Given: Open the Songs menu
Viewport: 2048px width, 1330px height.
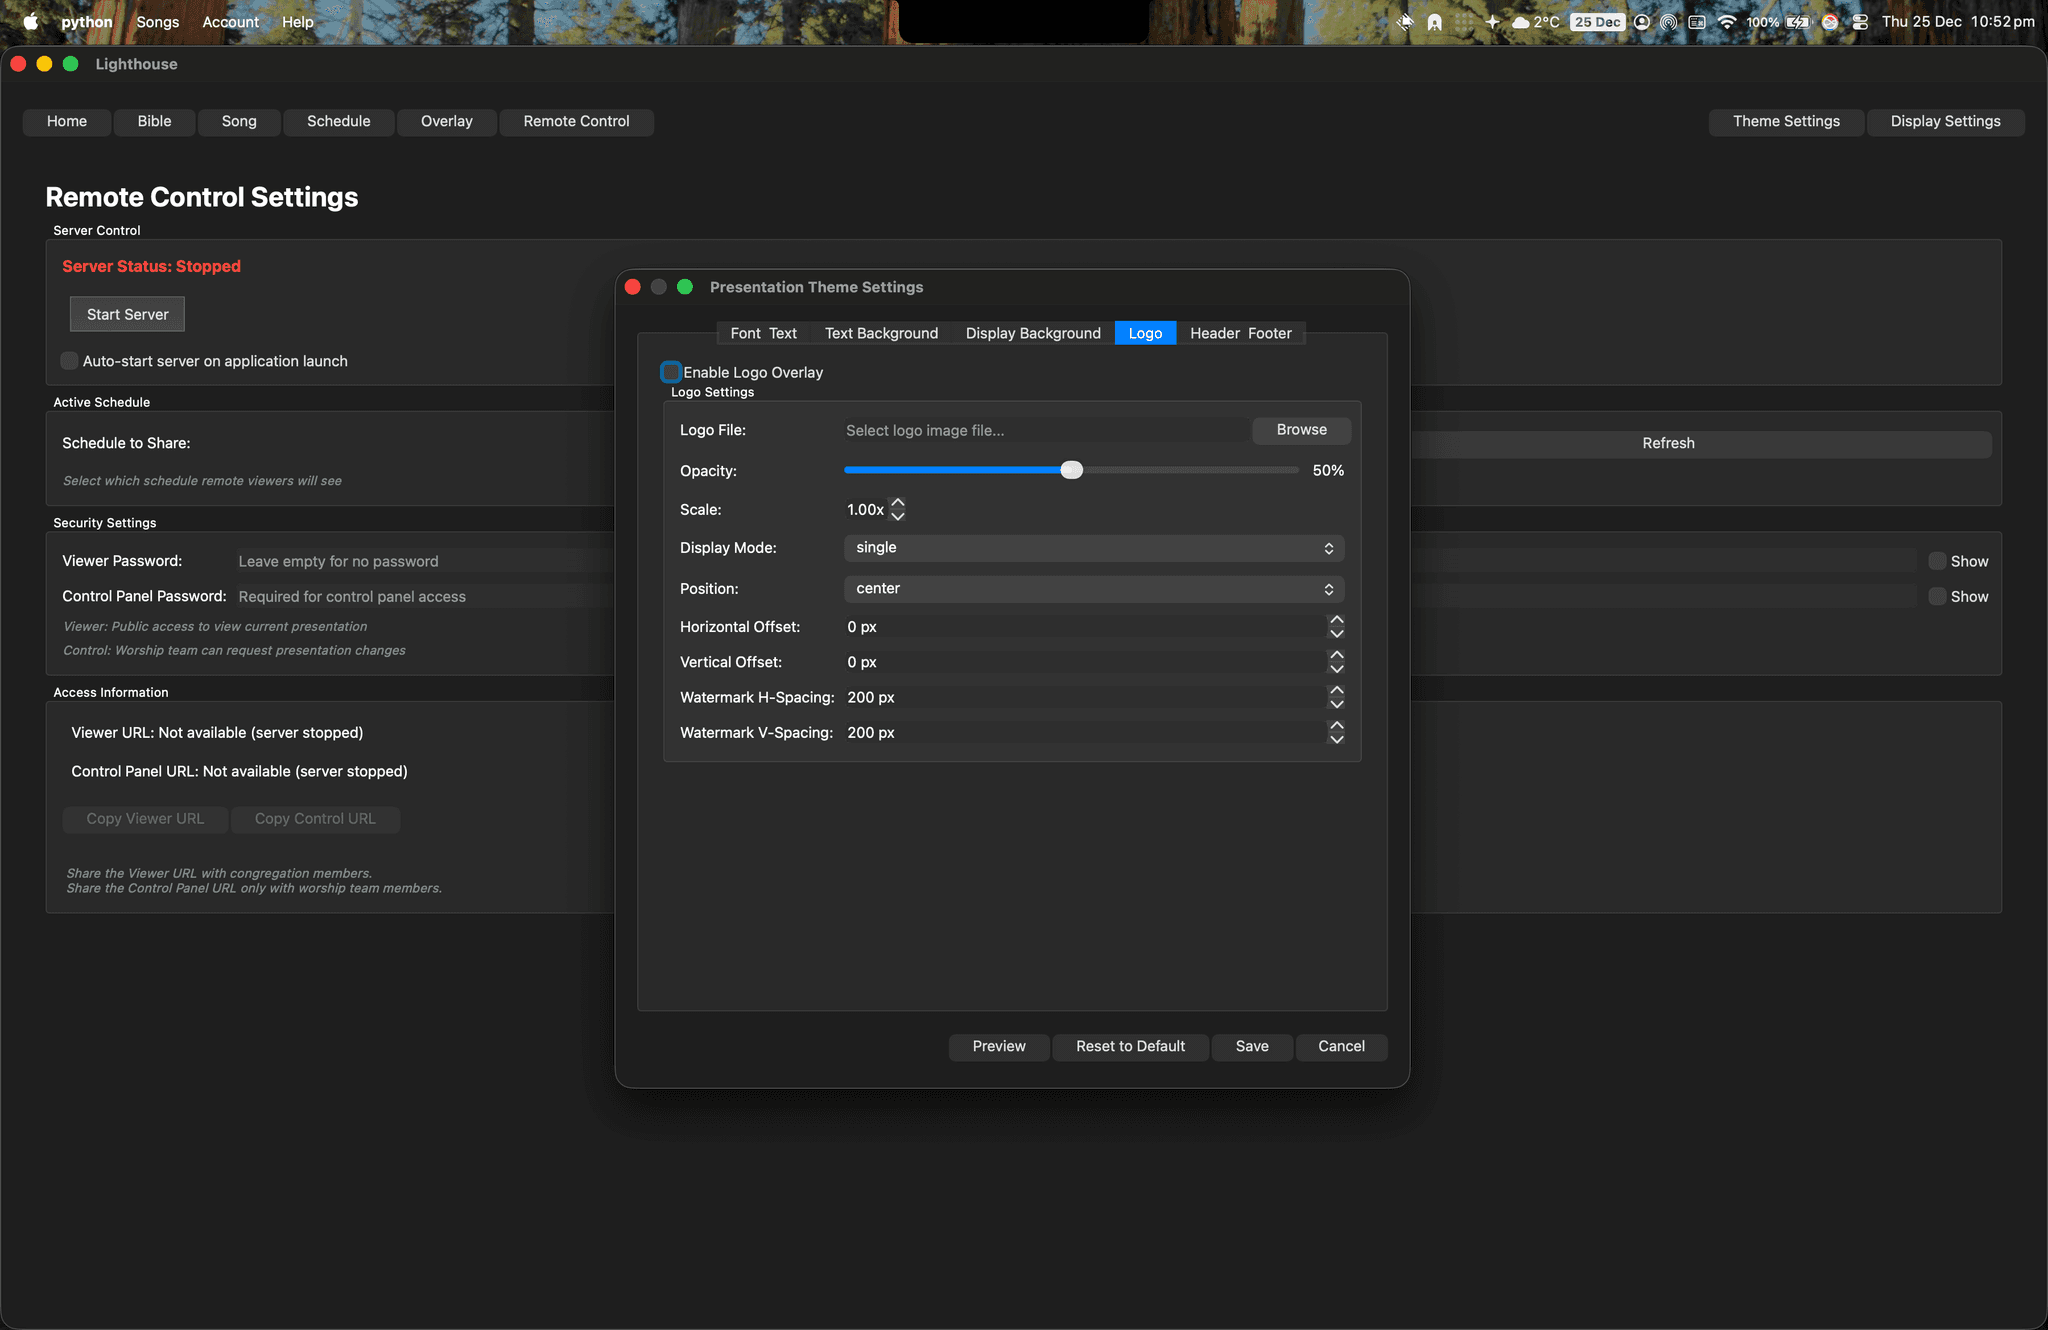Looking at the screenshot, I should (x=158, y=22).
